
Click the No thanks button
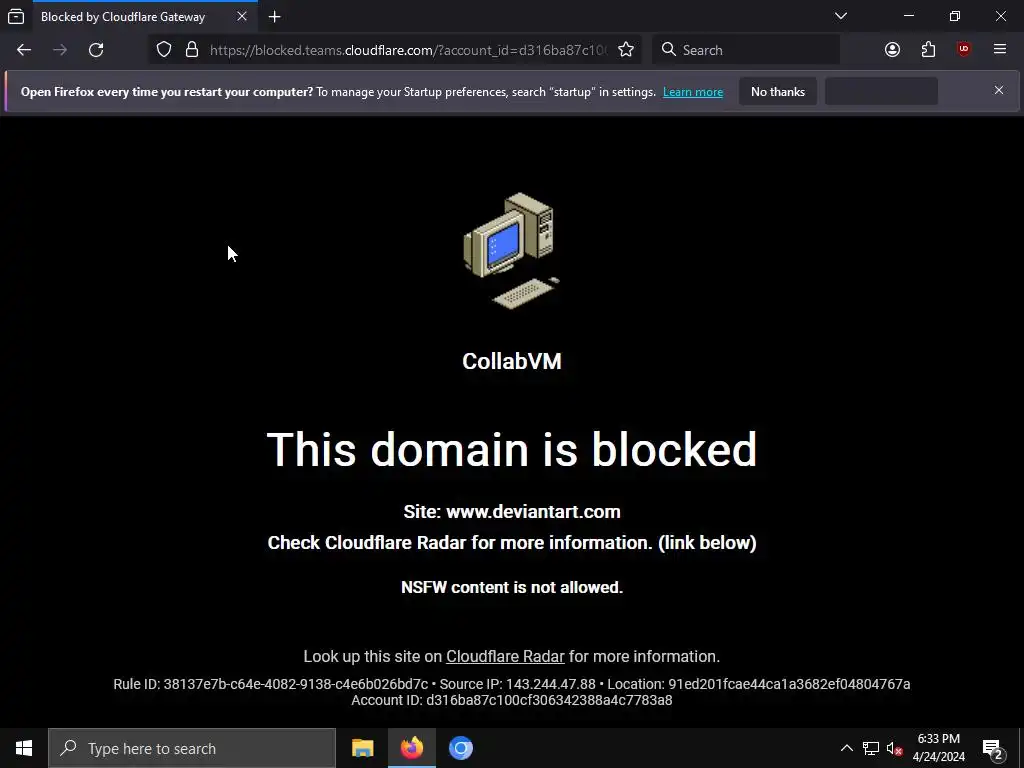click(x=778, y=92)
